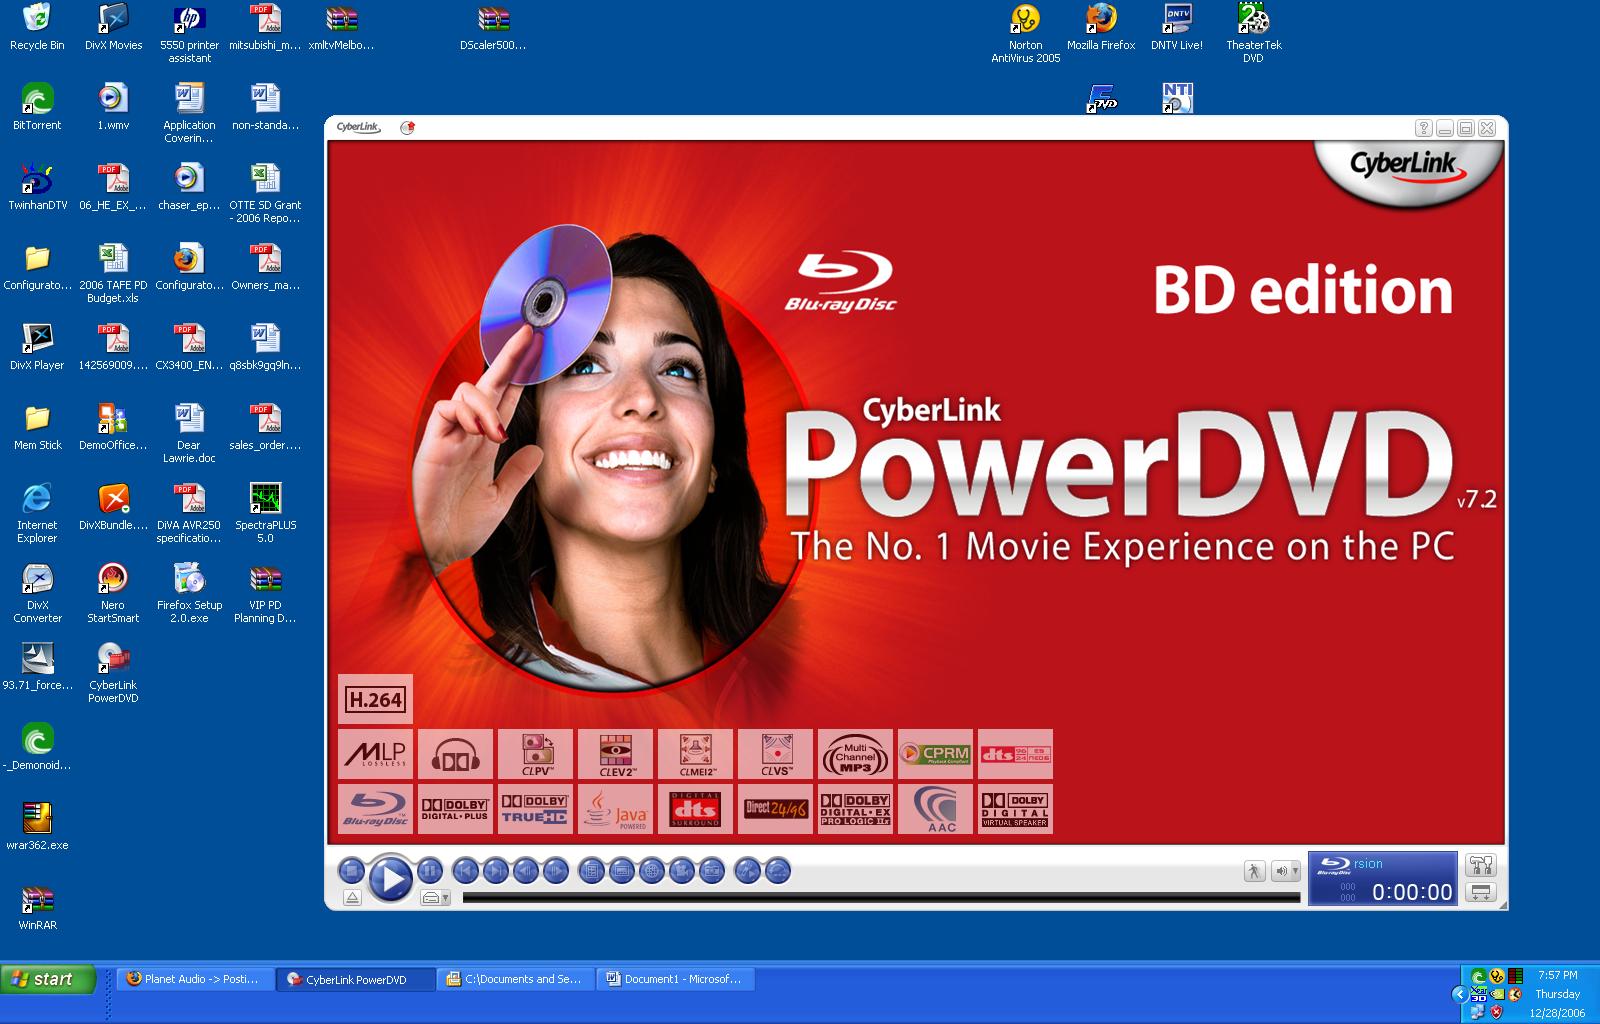Screen dimensions: 1600x1024
Task: Select the DivX Player desktop icon
Action: 37,347
